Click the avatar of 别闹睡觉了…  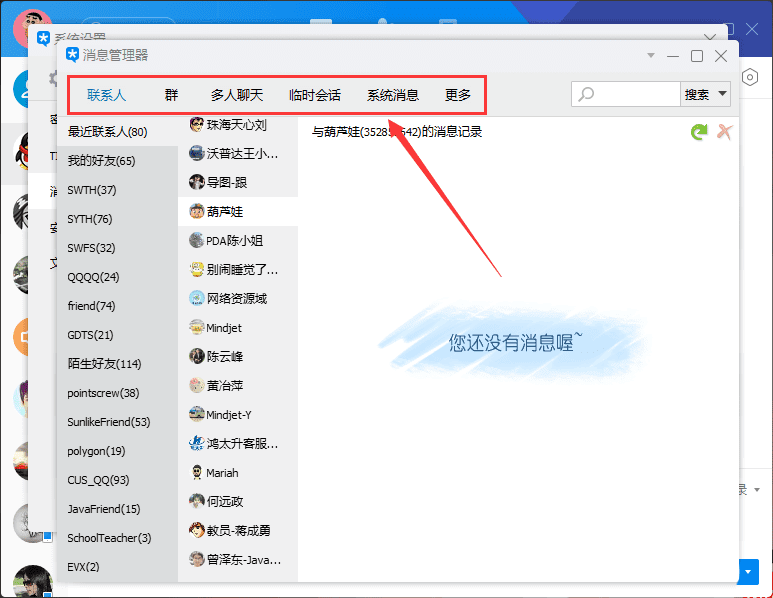tap(197, 269)
